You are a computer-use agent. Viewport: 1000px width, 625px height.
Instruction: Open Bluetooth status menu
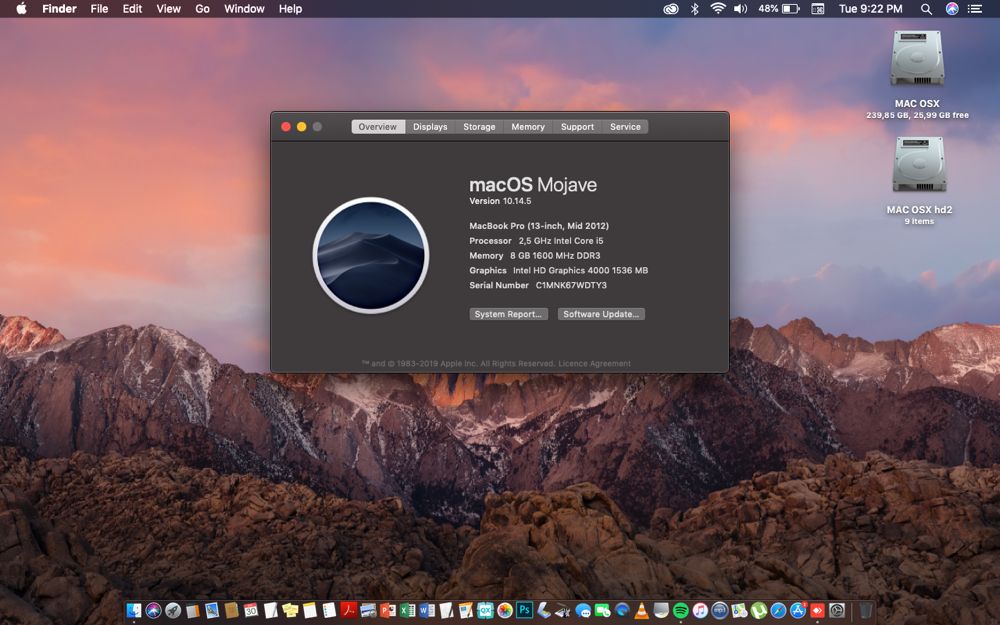tap(695, 9)
